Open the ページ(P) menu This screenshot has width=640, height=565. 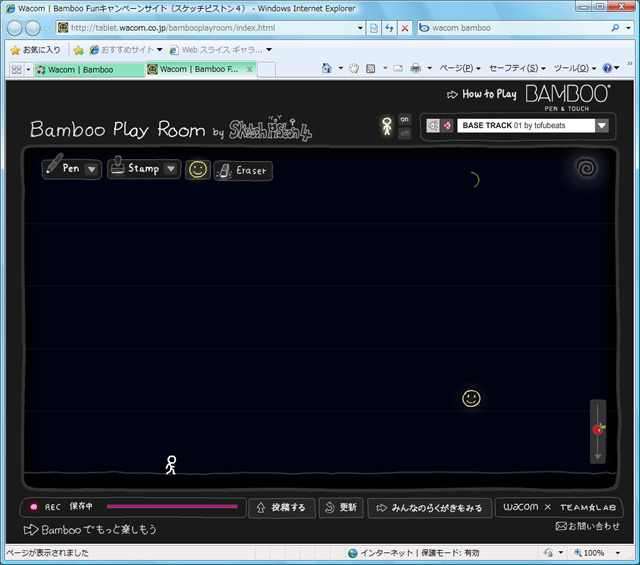[x=460, y=68]
